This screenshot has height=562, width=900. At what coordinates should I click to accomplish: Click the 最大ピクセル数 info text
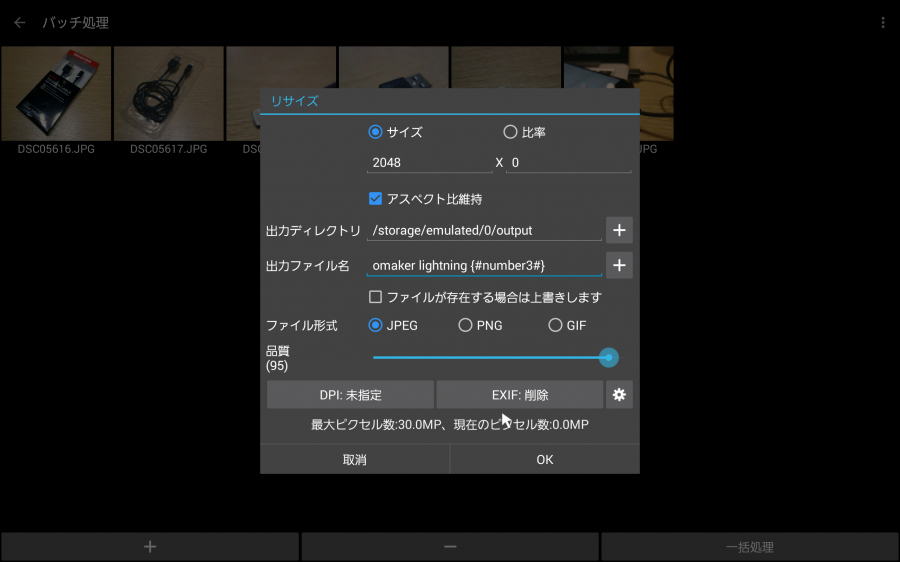[449, 425]
